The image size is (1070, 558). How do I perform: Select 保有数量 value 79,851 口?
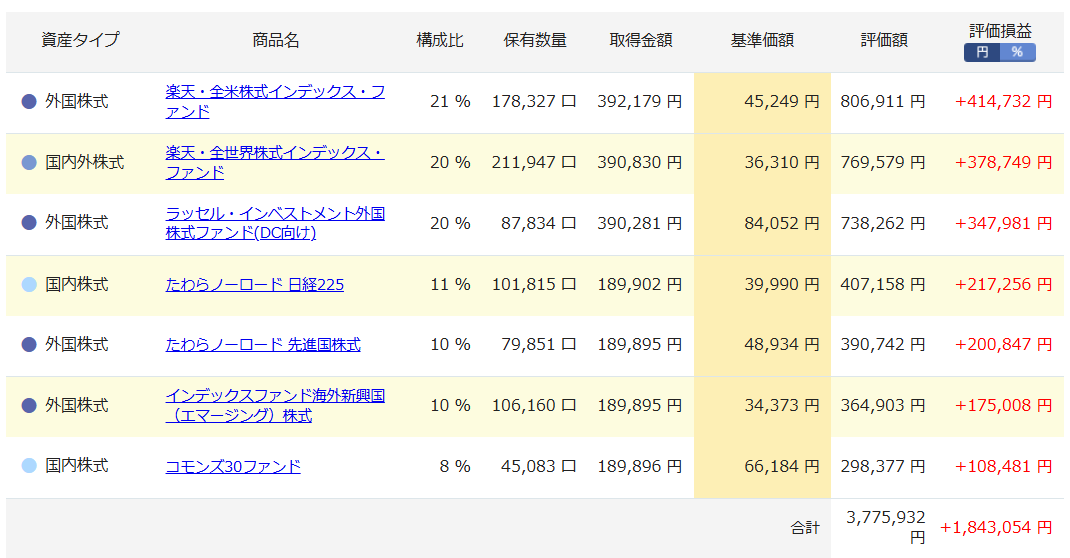(x=538, y=344)
